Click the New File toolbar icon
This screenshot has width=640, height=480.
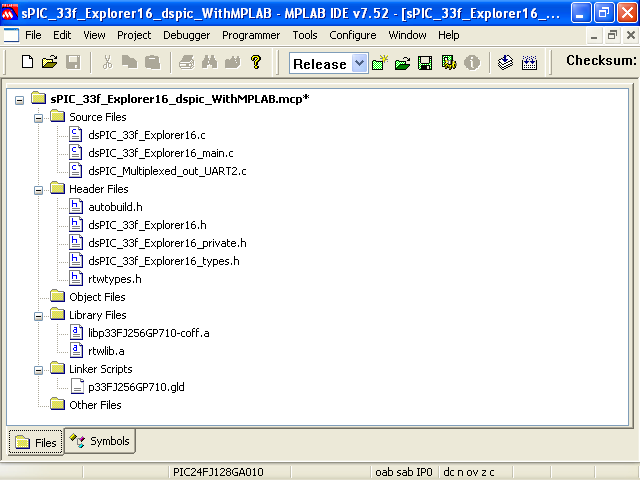(x=27, y=62)
